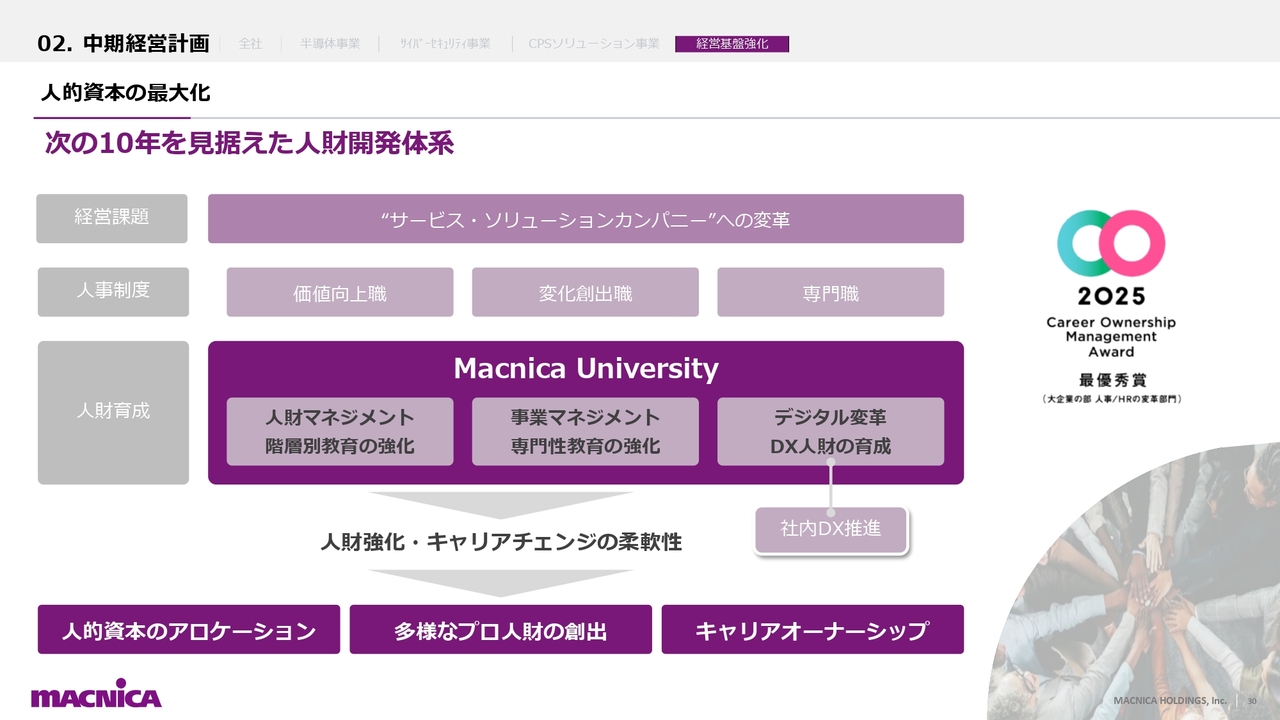Click the MACNICA logo at bottom left
This screenshot has height=720, width=1280.
(x=96, y=695)
